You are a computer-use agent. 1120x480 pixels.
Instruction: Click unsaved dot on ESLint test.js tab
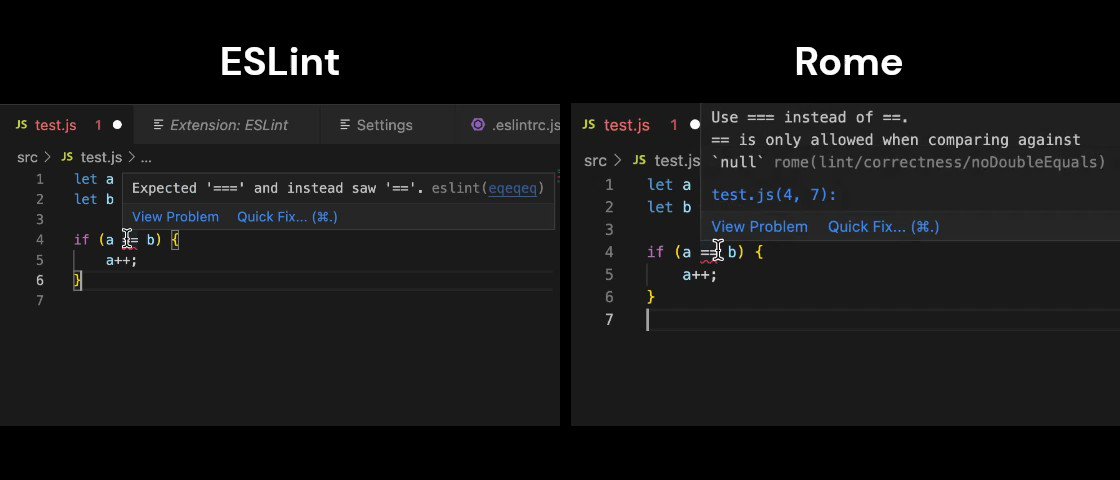click(x=117, y=125)
